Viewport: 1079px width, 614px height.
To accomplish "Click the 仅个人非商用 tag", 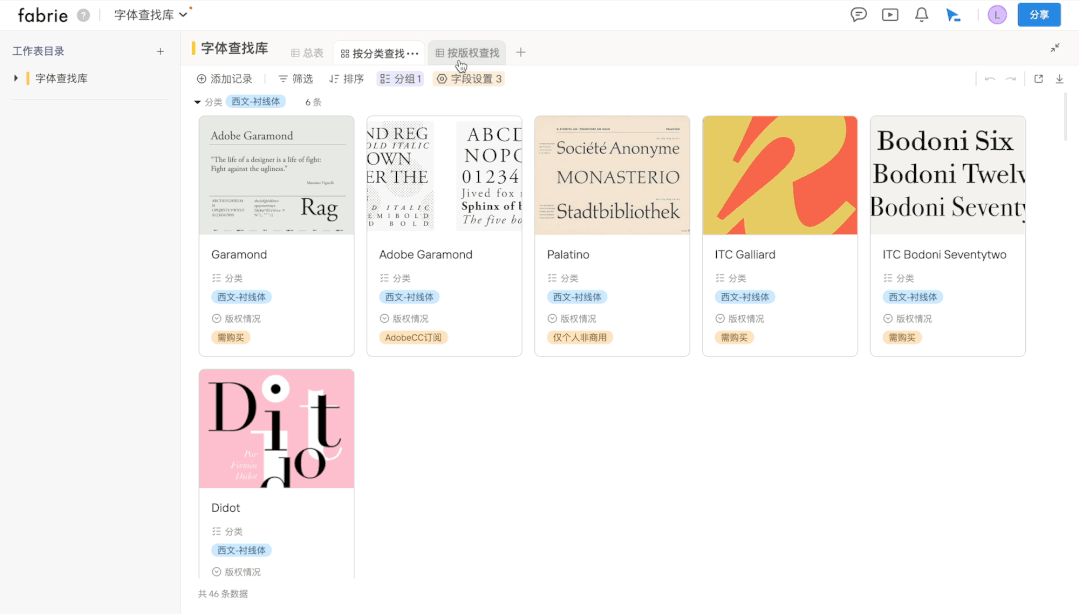I will pos(580,338).
